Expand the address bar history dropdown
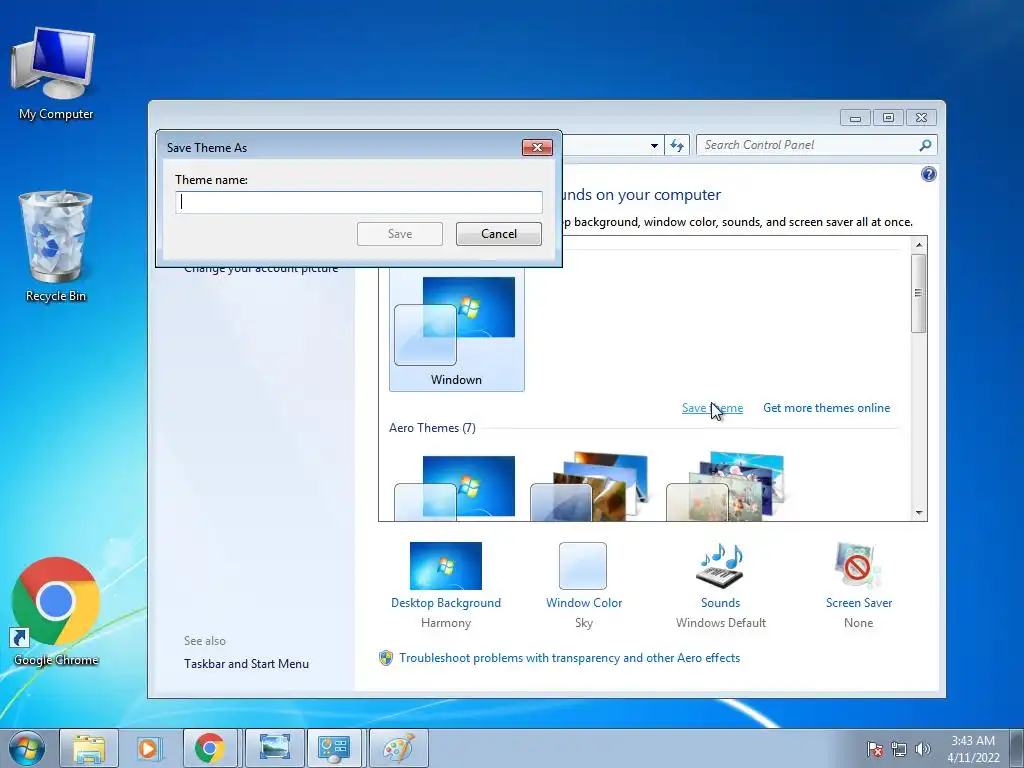Viewport: 1024px width, 768px height. point(654,146)
